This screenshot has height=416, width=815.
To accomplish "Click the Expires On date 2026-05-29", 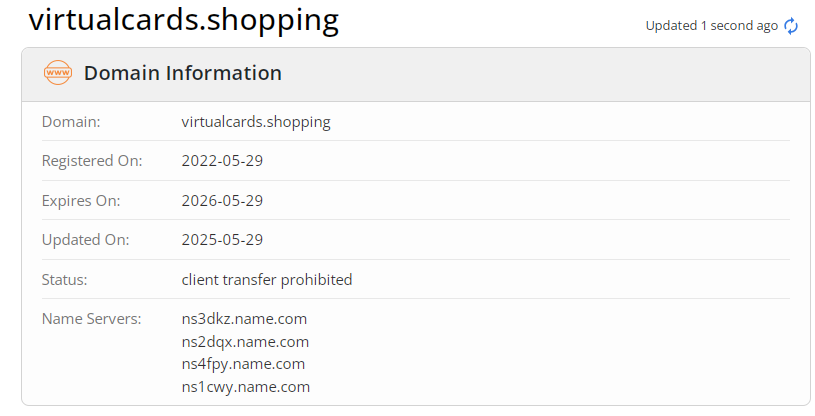I will (x=222, y=201).
